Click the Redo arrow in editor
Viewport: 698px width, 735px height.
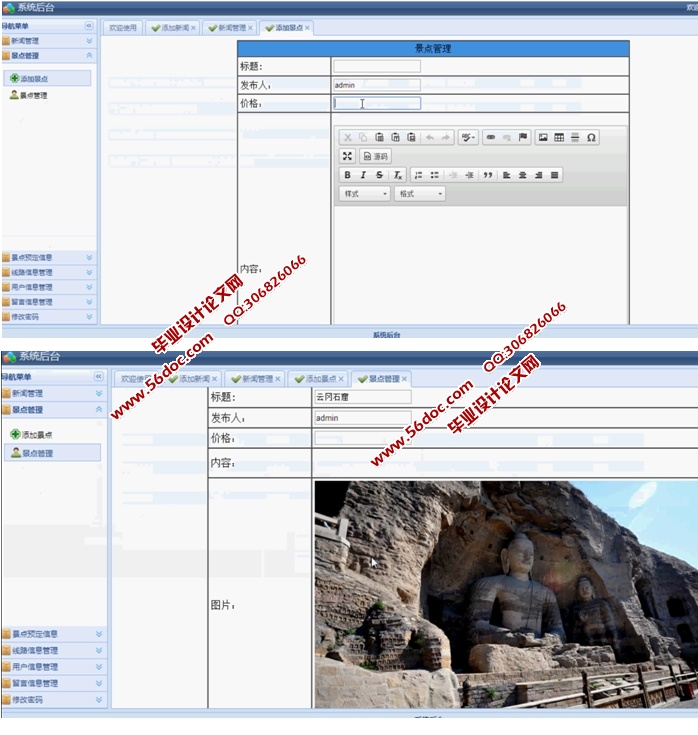click(445, 137)
